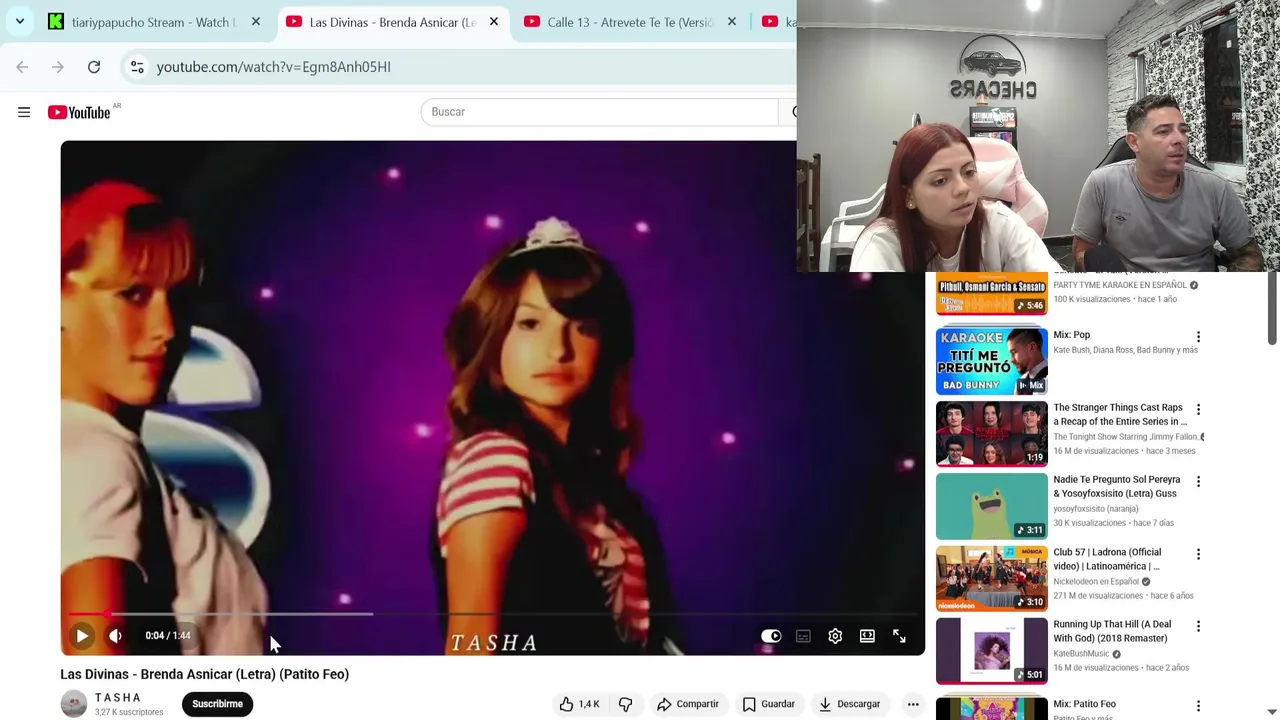Play the video with the play button
The image size is (1280, 720).
pos(82,636)
